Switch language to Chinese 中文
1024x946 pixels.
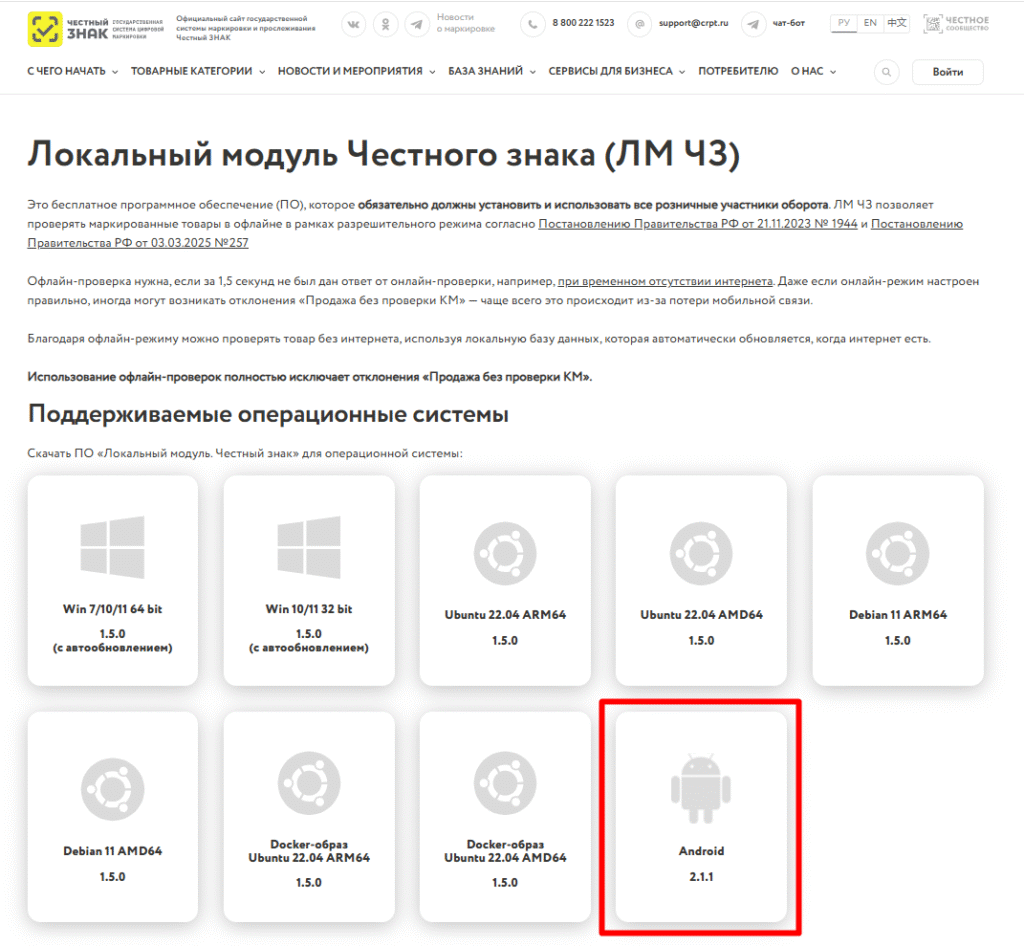click(x=897, y=23)
